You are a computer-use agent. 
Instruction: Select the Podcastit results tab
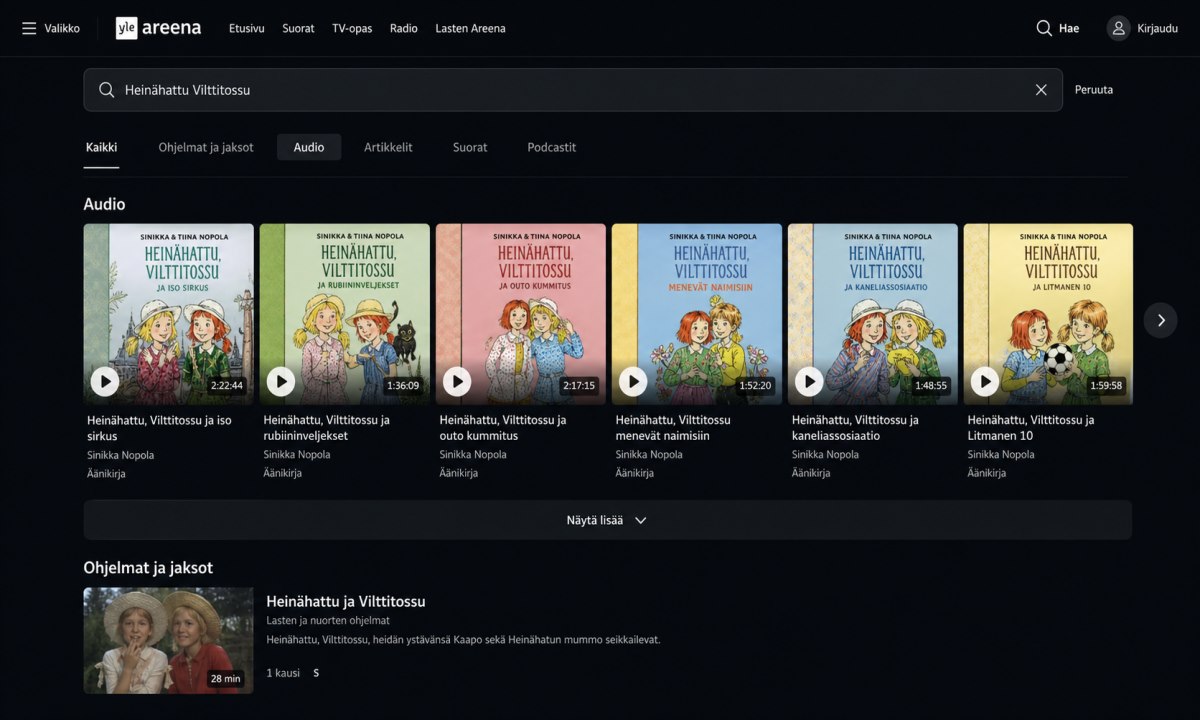pos(552,147)
